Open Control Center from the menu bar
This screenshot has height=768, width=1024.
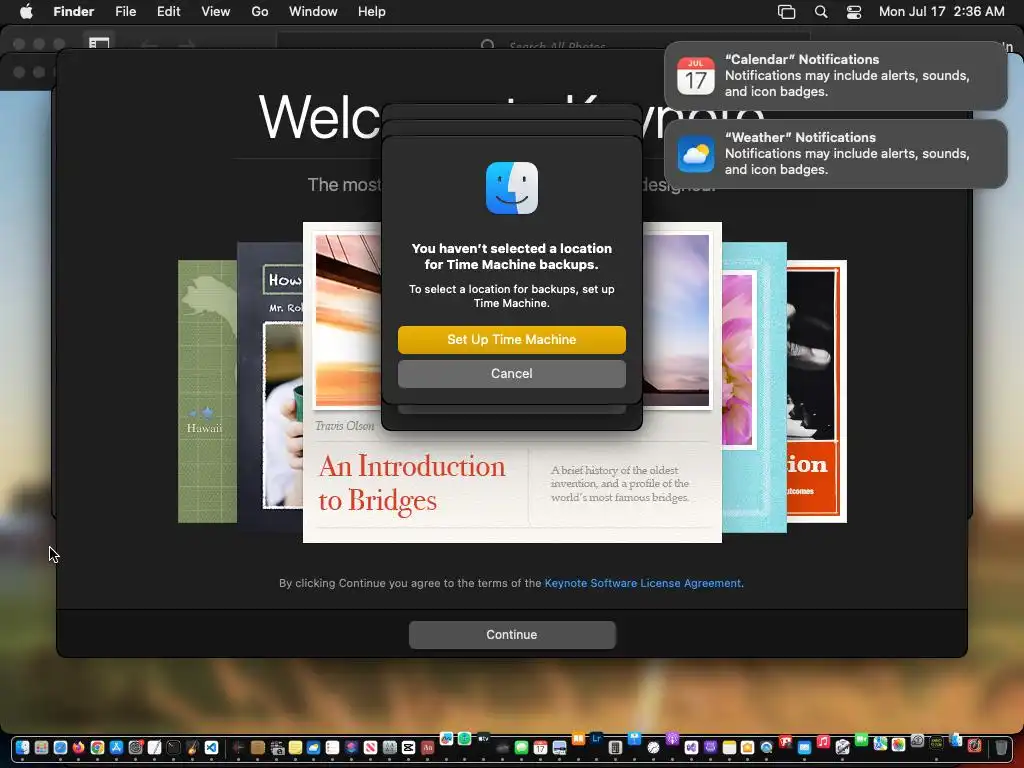[854, 12]
